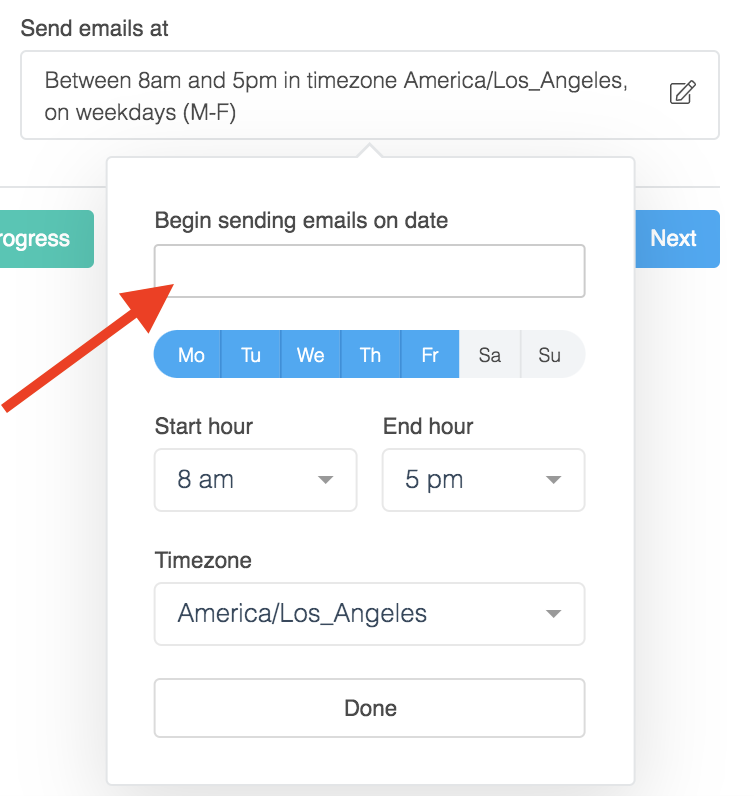This screenshot has width=754, height=796.
Task: Toggle Tuesday sending day
Action: 251,355
